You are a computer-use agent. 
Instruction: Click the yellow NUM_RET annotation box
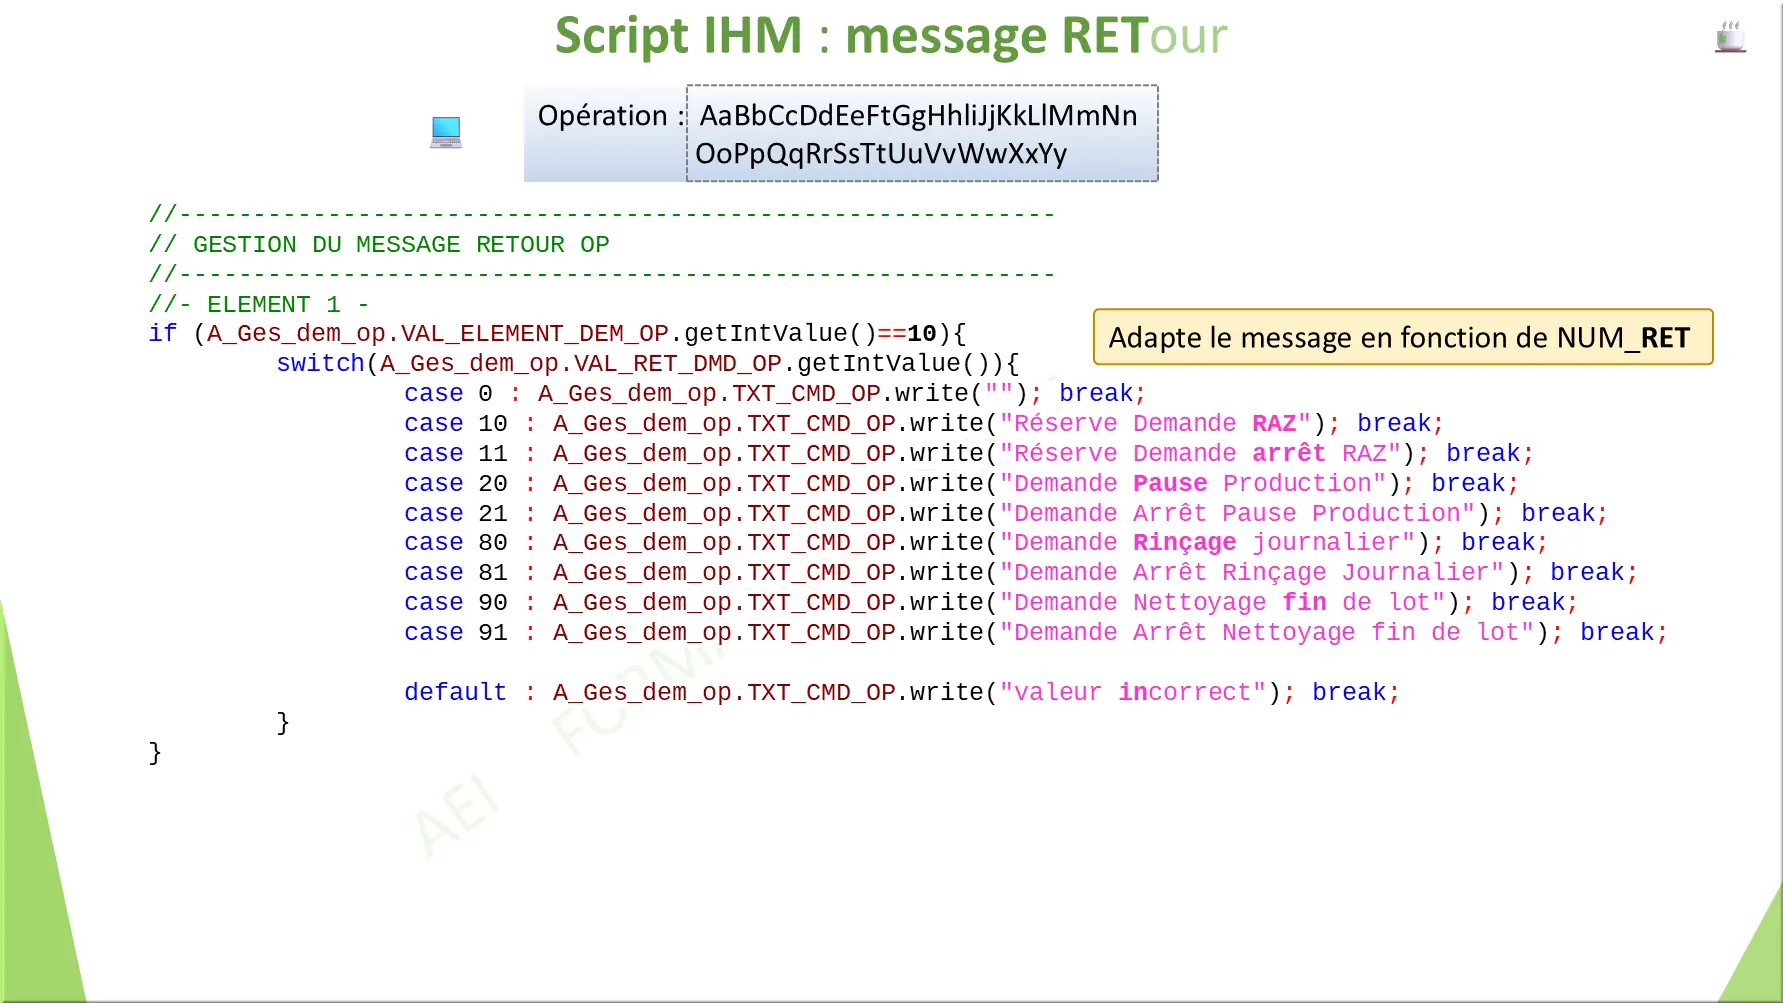point(1403,337)
